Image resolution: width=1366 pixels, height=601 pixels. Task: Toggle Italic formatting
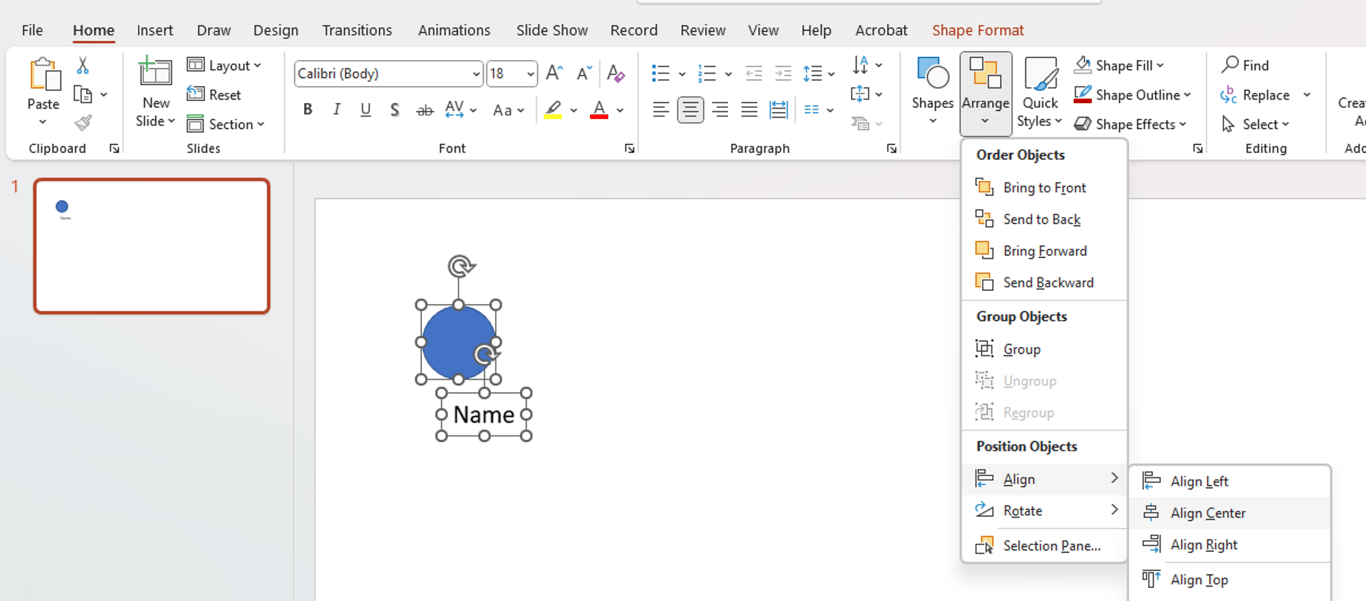[x=336, y=110]
